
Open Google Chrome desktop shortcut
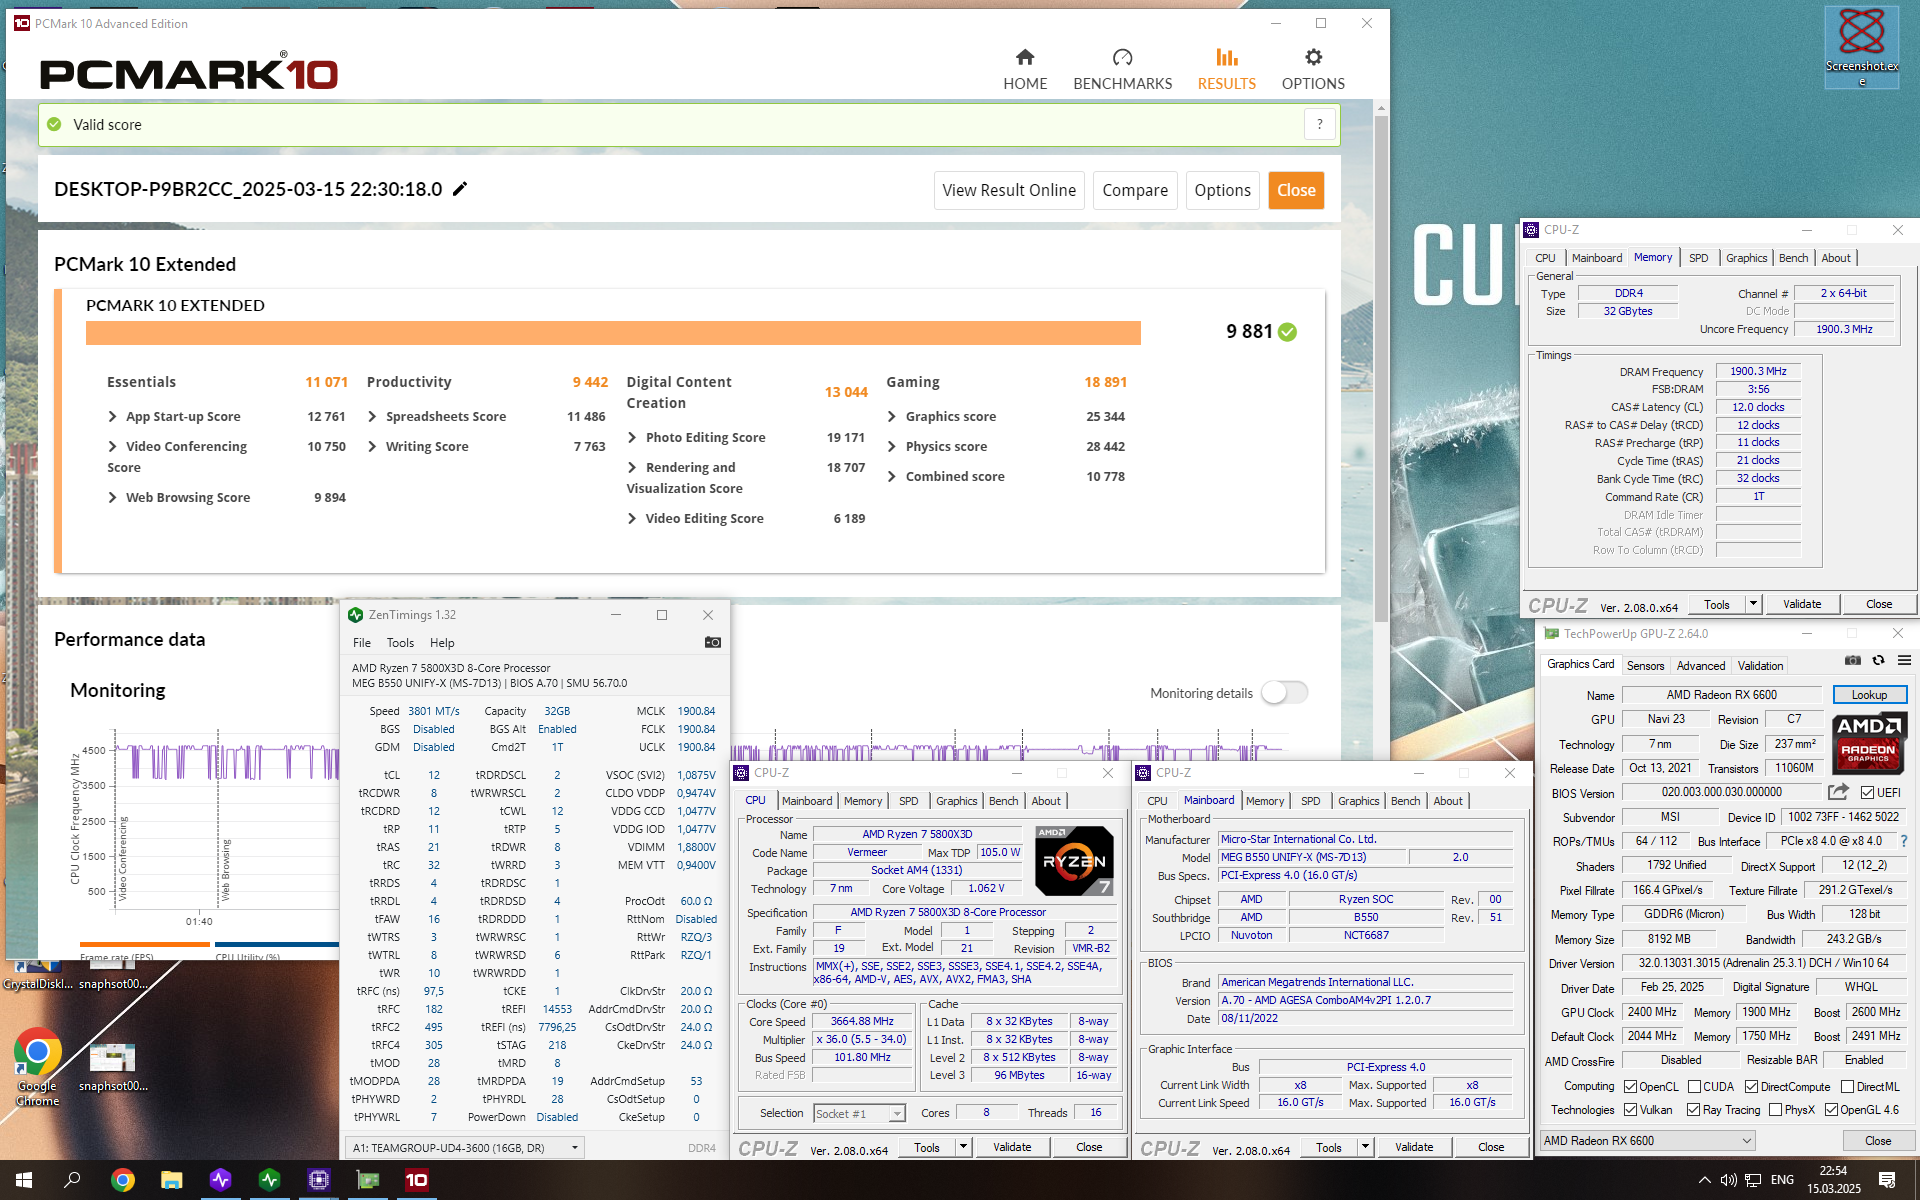(37, 1067)
